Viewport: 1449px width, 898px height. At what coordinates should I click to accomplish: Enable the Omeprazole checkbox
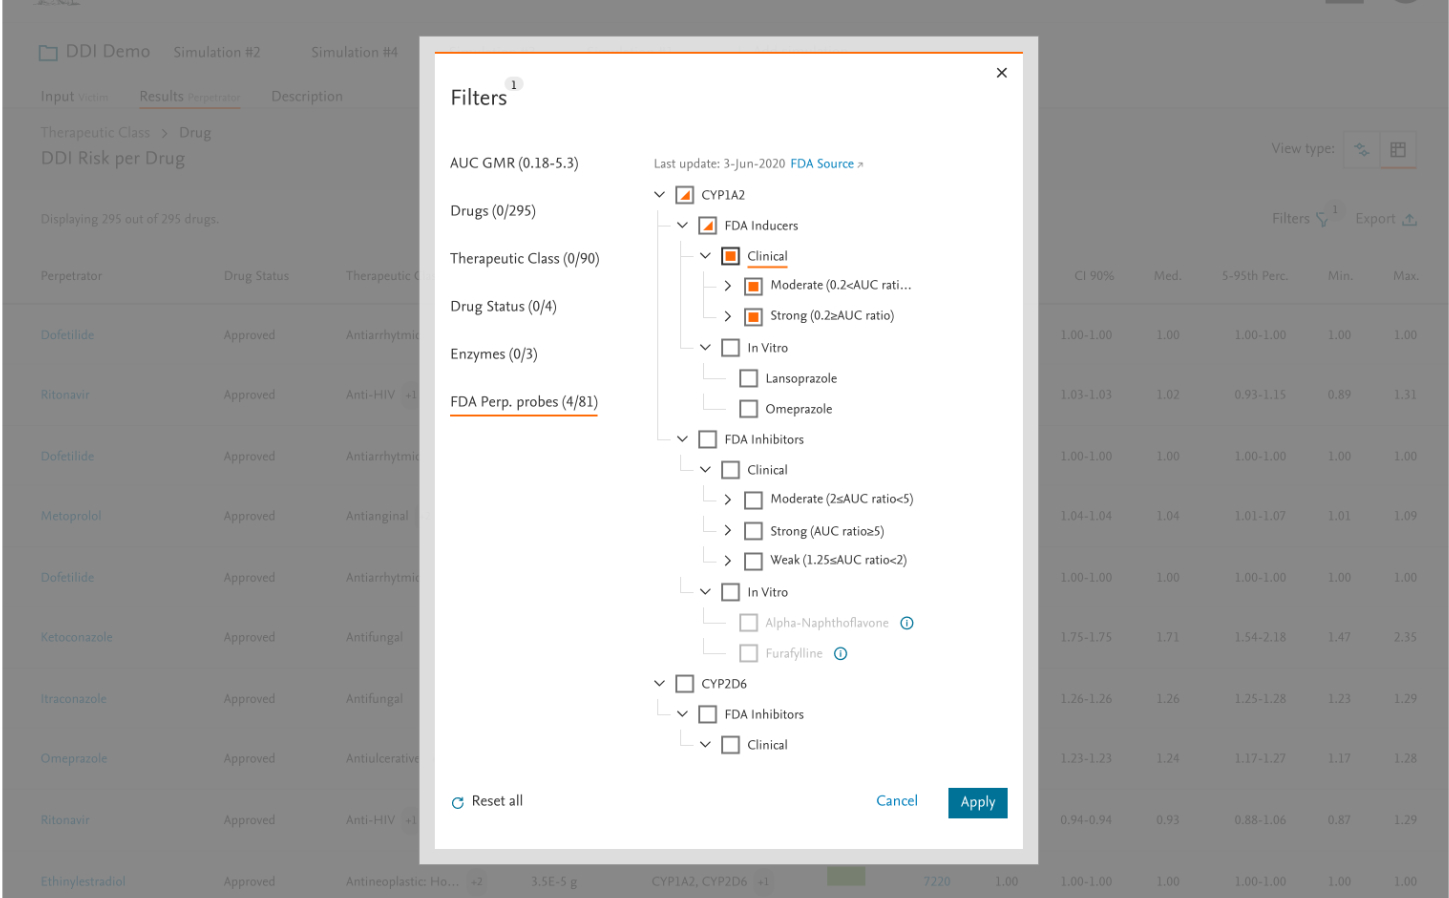coord(748,409)
